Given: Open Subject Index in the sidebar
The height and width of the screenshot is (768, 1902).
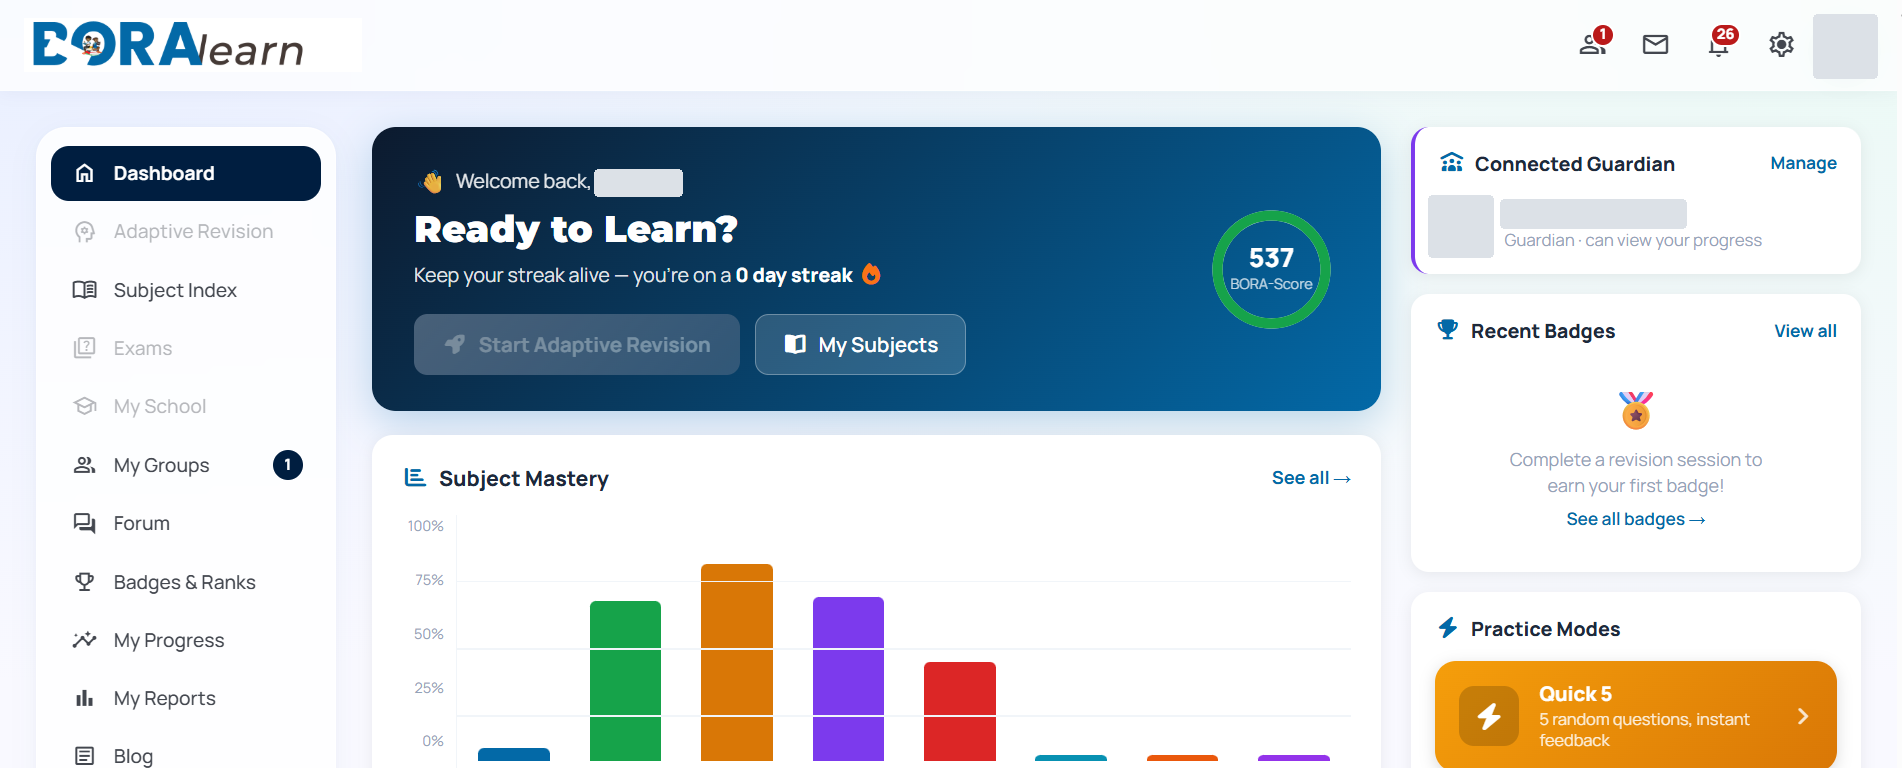Looking at the screenshot, I should click(x=186, y=290).
